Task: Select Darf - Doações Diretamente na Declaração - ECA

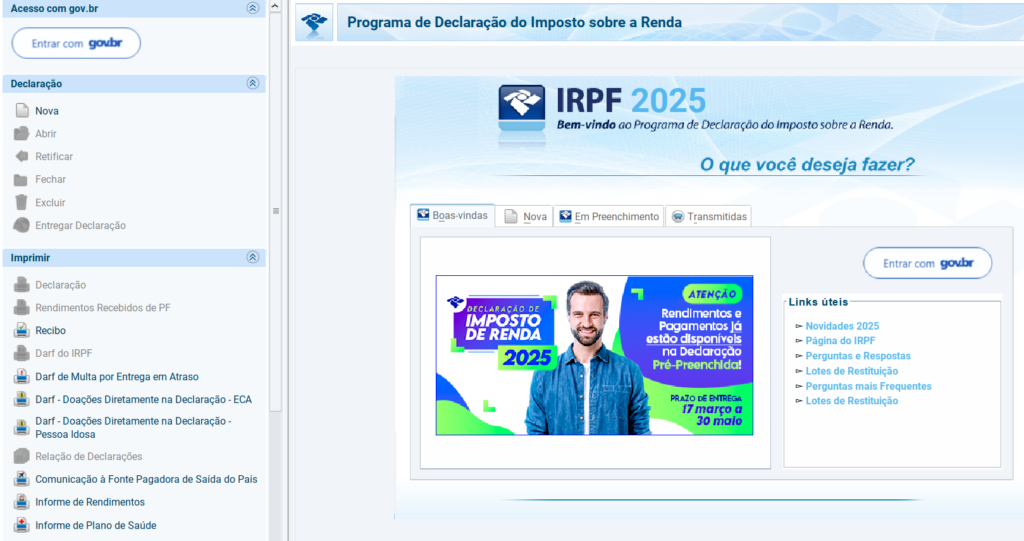Action: point(143,399)
